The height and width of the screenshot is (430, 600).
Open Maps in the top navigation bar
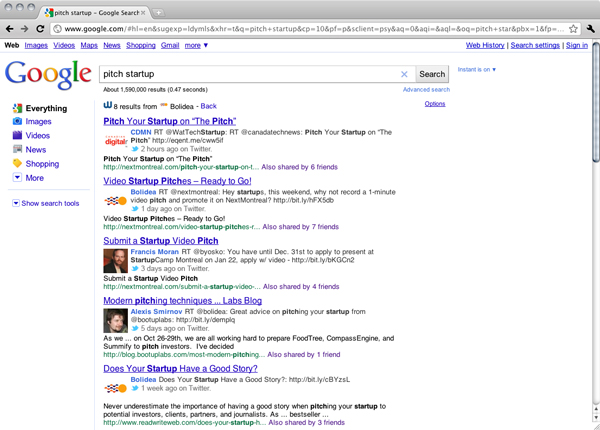89,45
